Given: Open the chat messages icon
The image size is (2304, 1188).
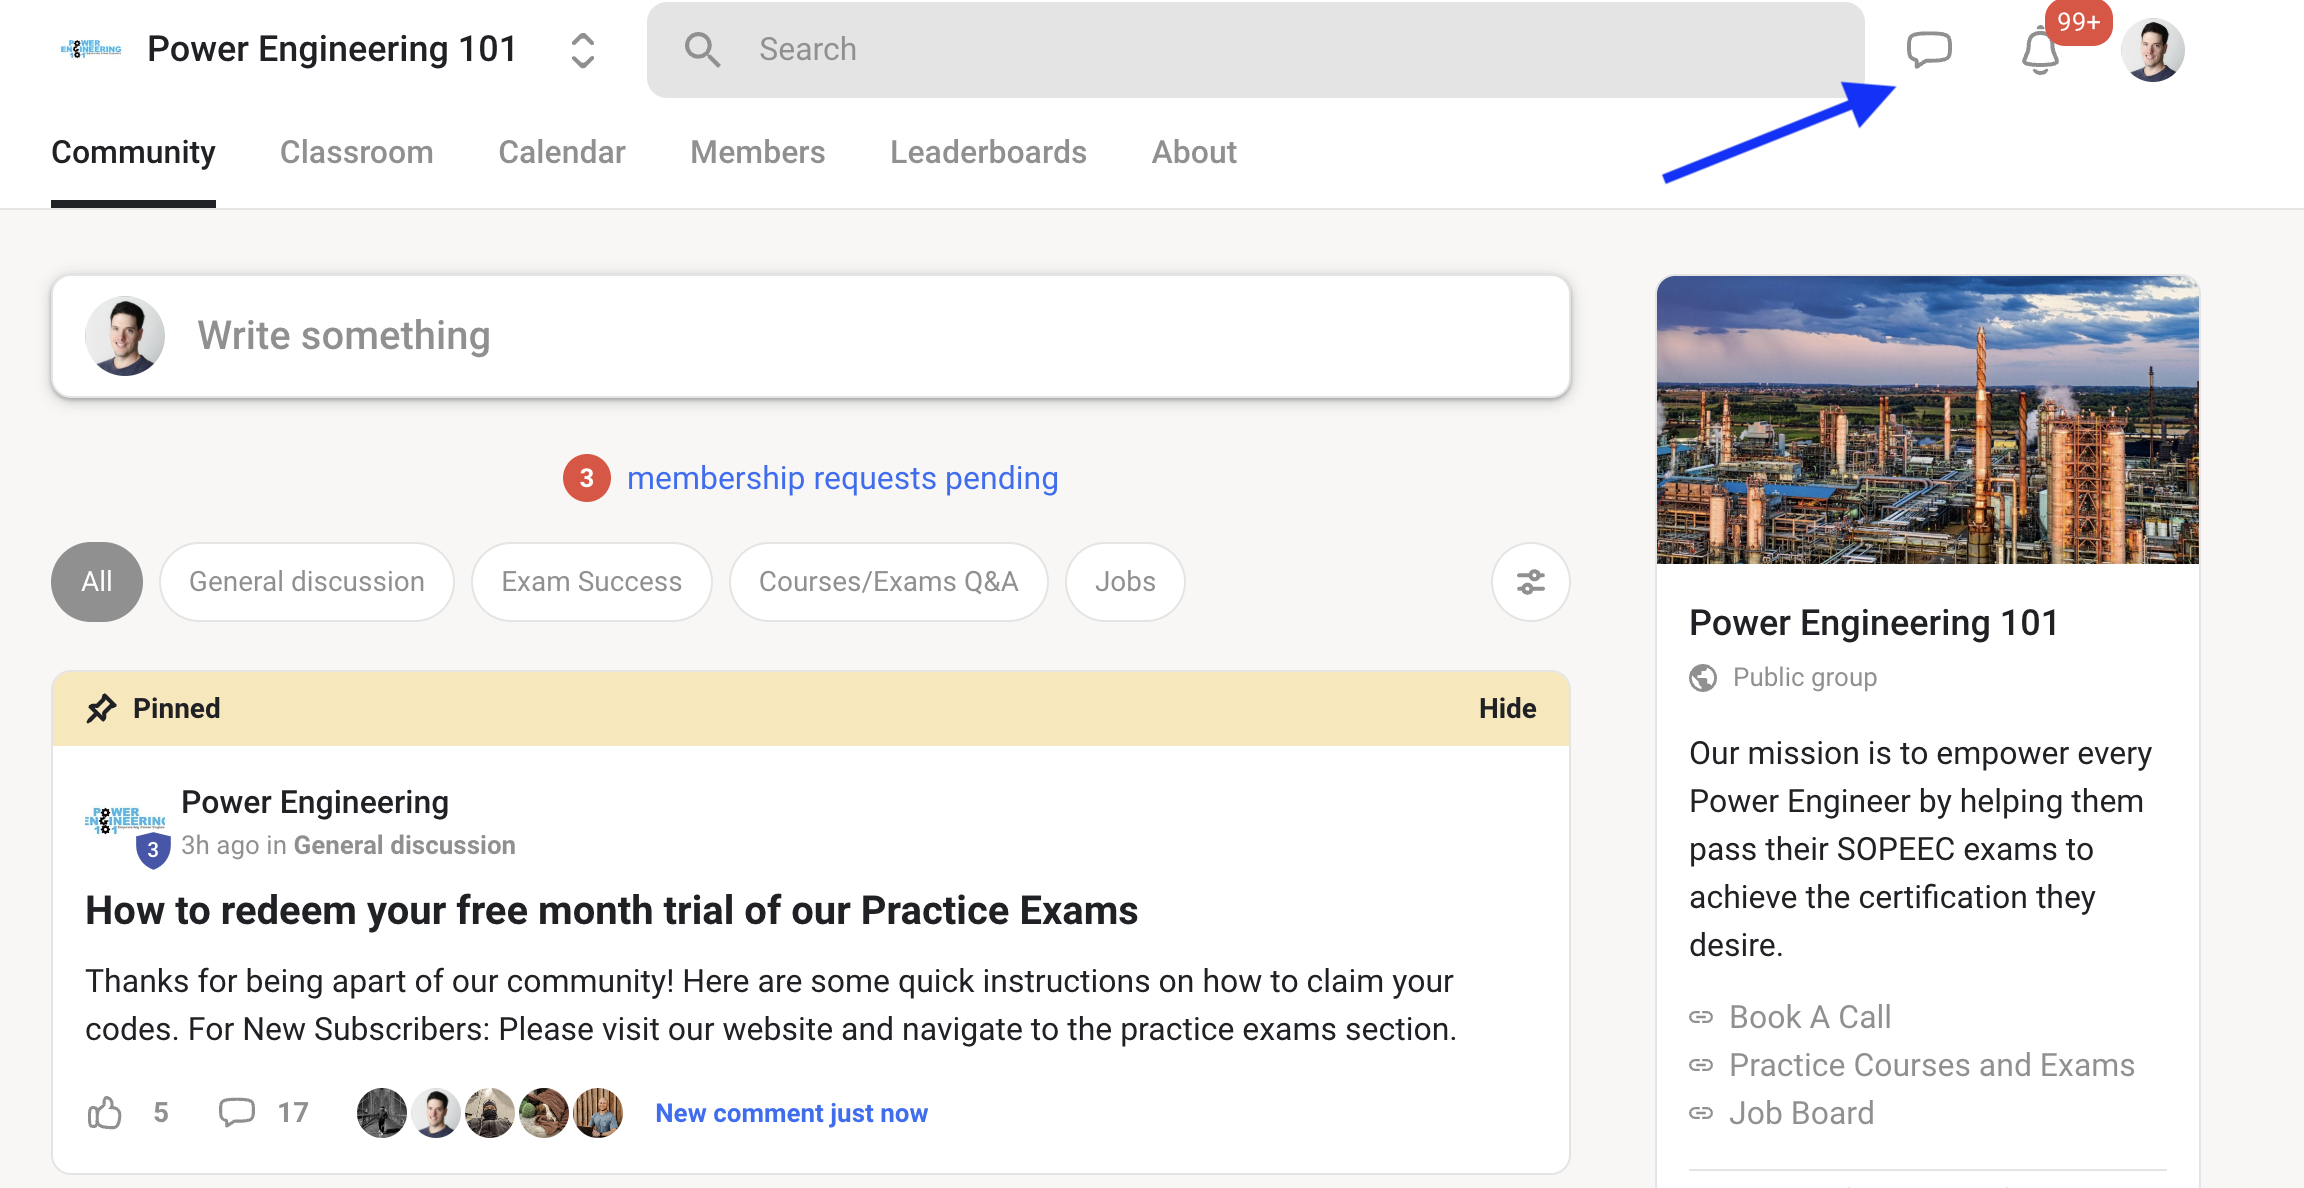Looking at the screenshot, I should tap(1928, 49).
